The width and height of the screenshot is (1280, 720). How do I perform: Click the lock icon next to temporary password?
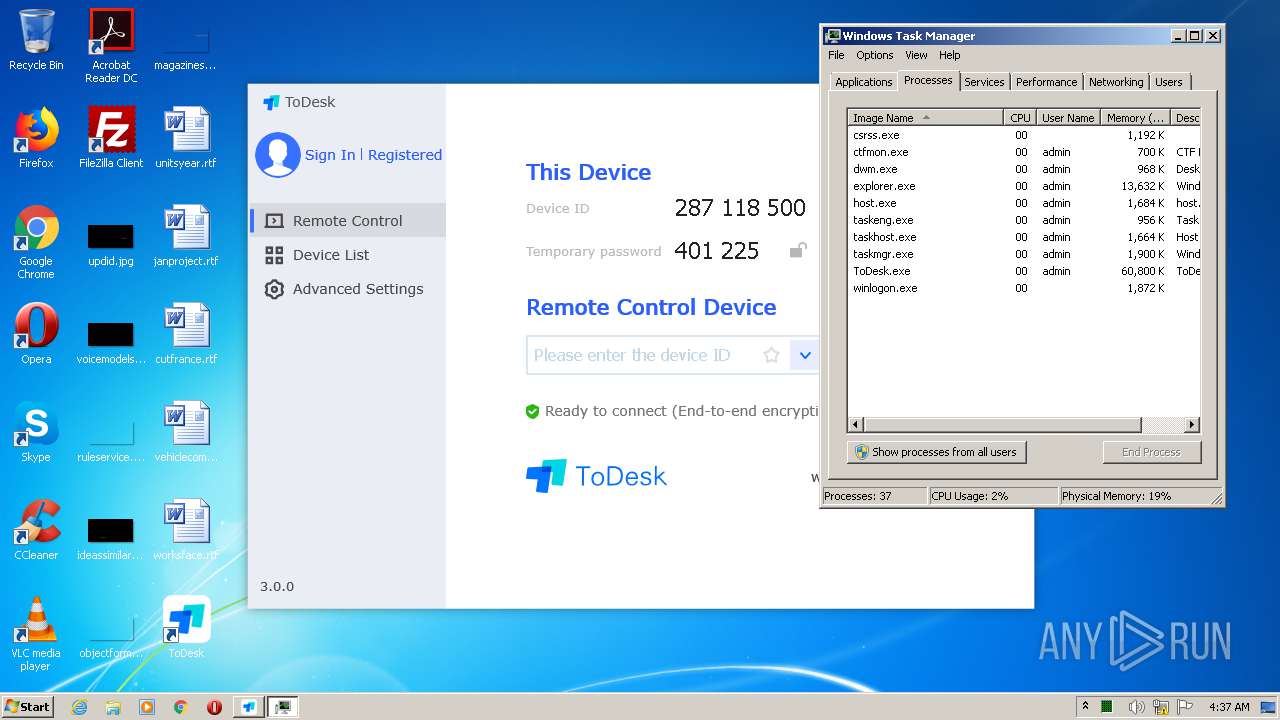[x=797, y=250]
